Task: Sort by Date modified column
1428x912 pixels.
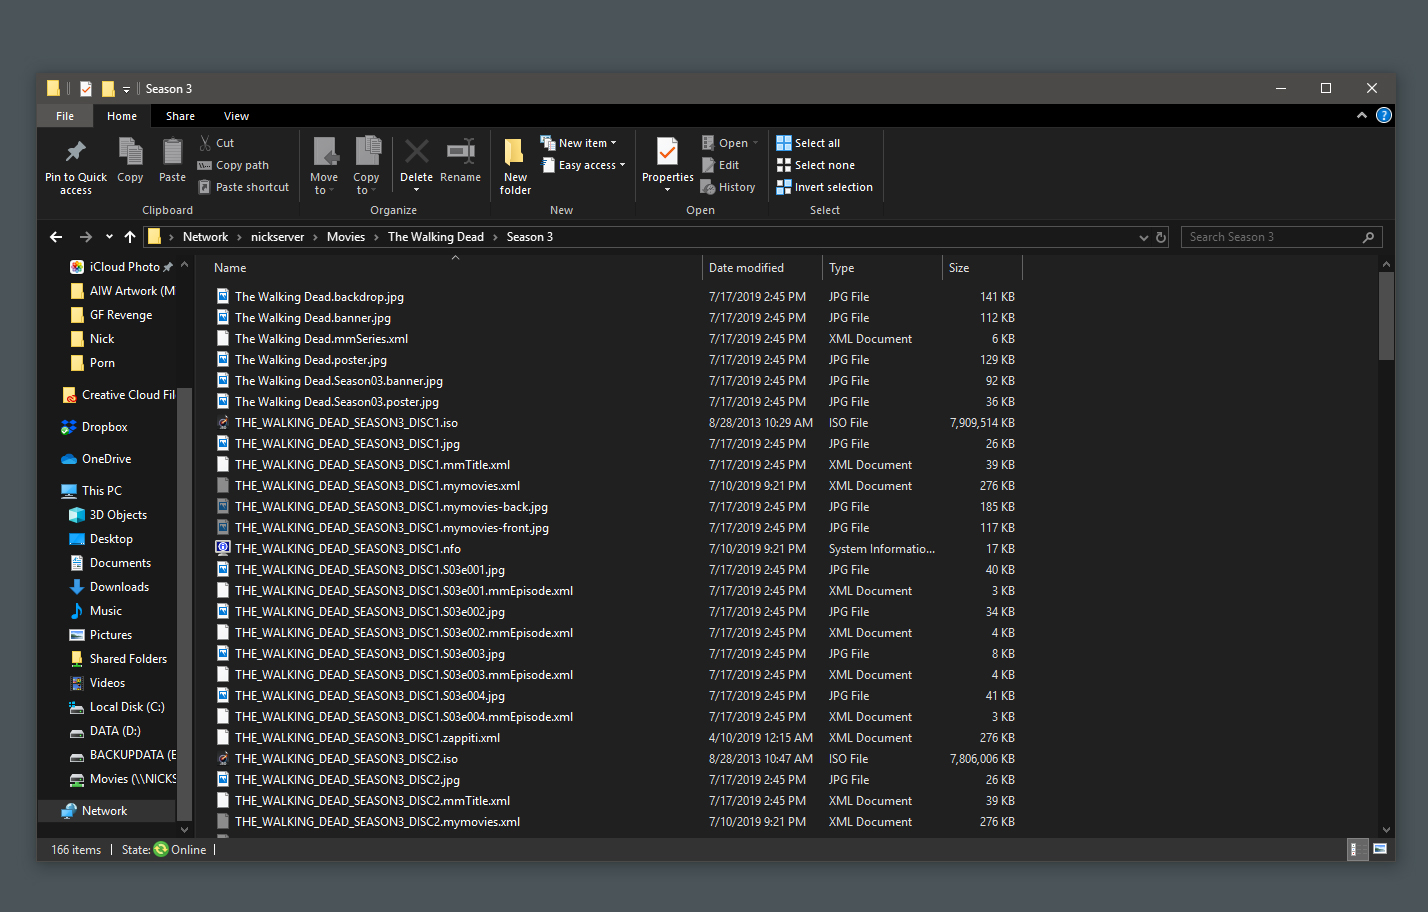Action: (x=762, y=268)
